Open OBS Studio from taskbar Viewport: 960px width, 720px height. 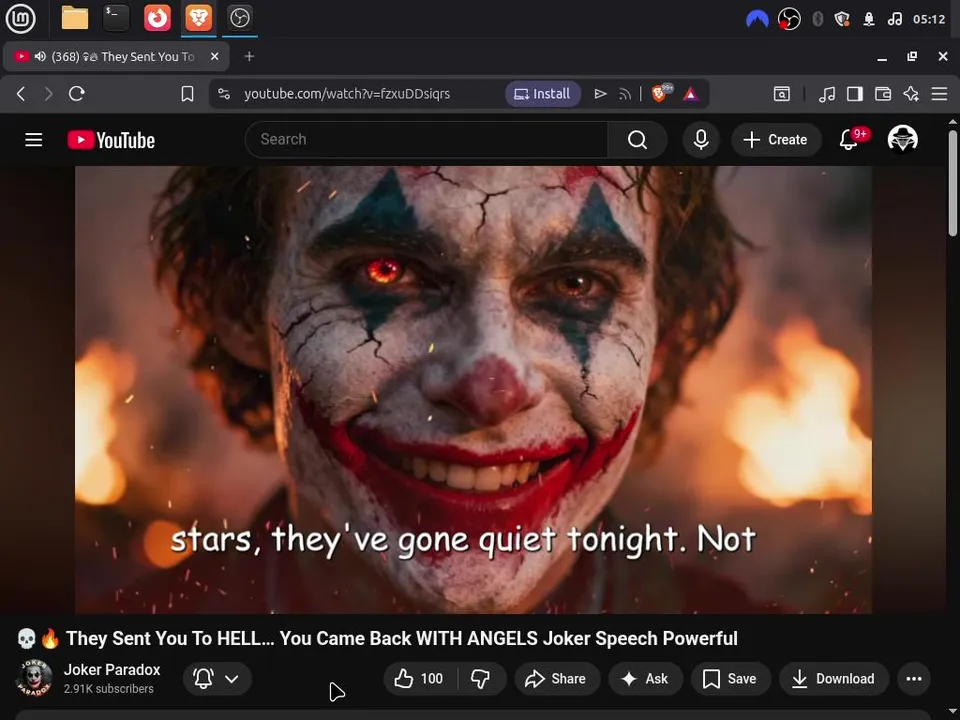(x=239, y=18)
